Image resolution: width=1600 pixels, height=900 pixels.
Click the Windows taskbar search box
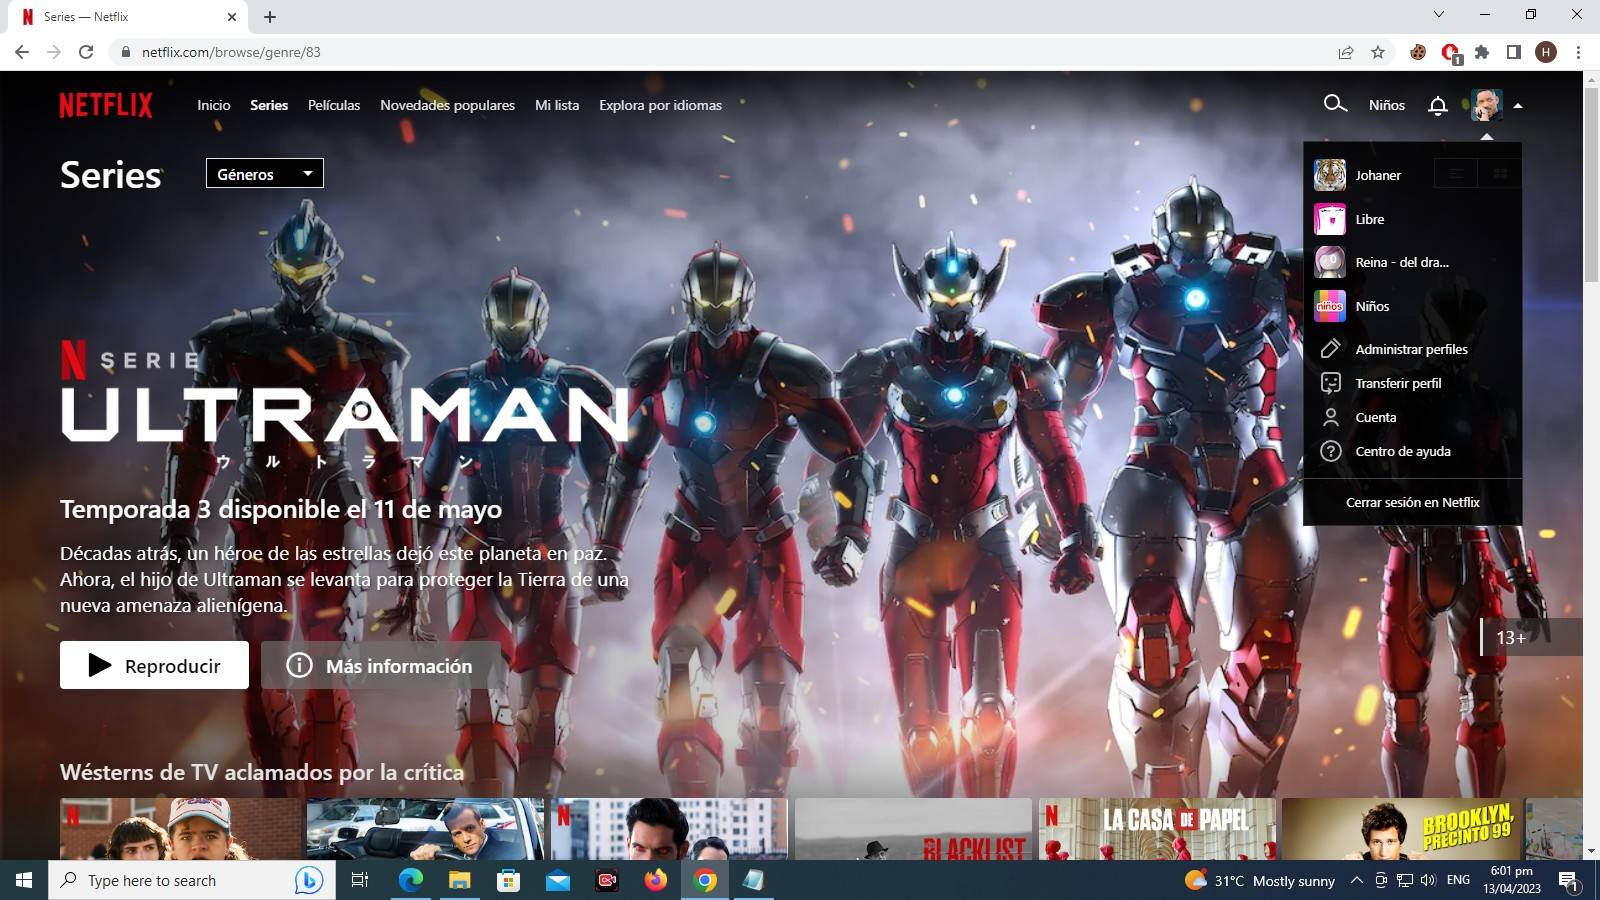tap(190, 880)
